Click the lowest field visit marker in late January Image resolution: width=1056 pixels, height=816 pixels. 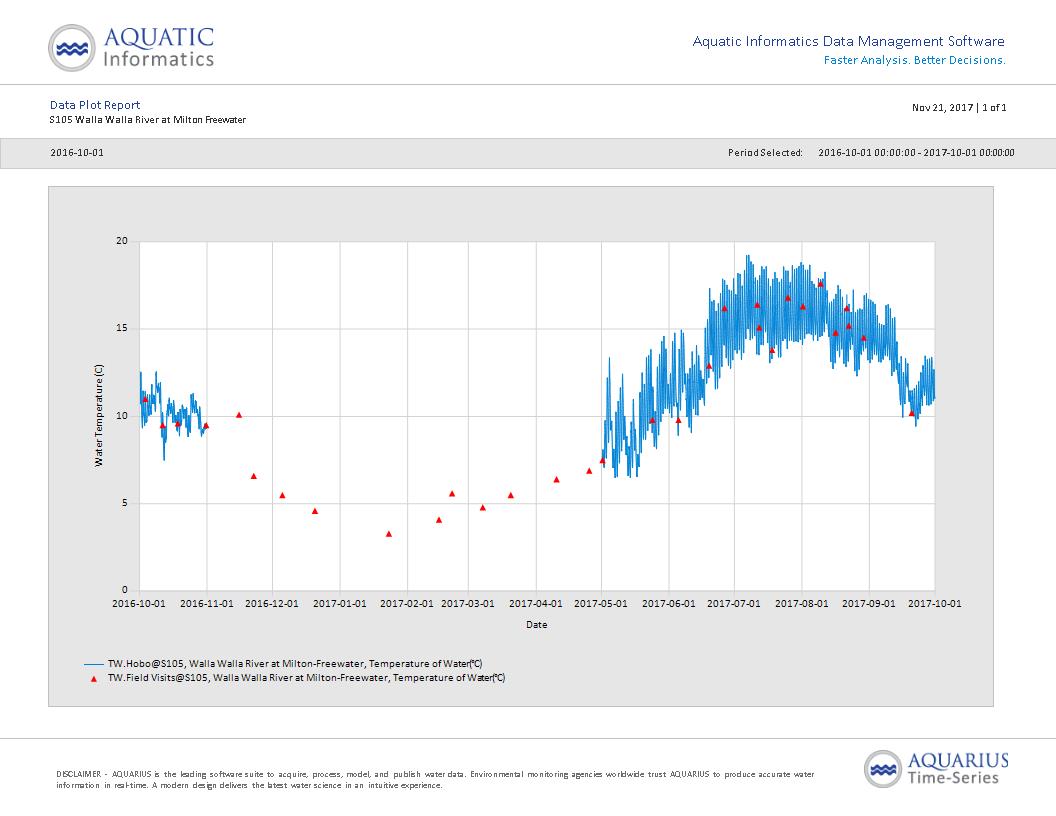click(389, 534)
